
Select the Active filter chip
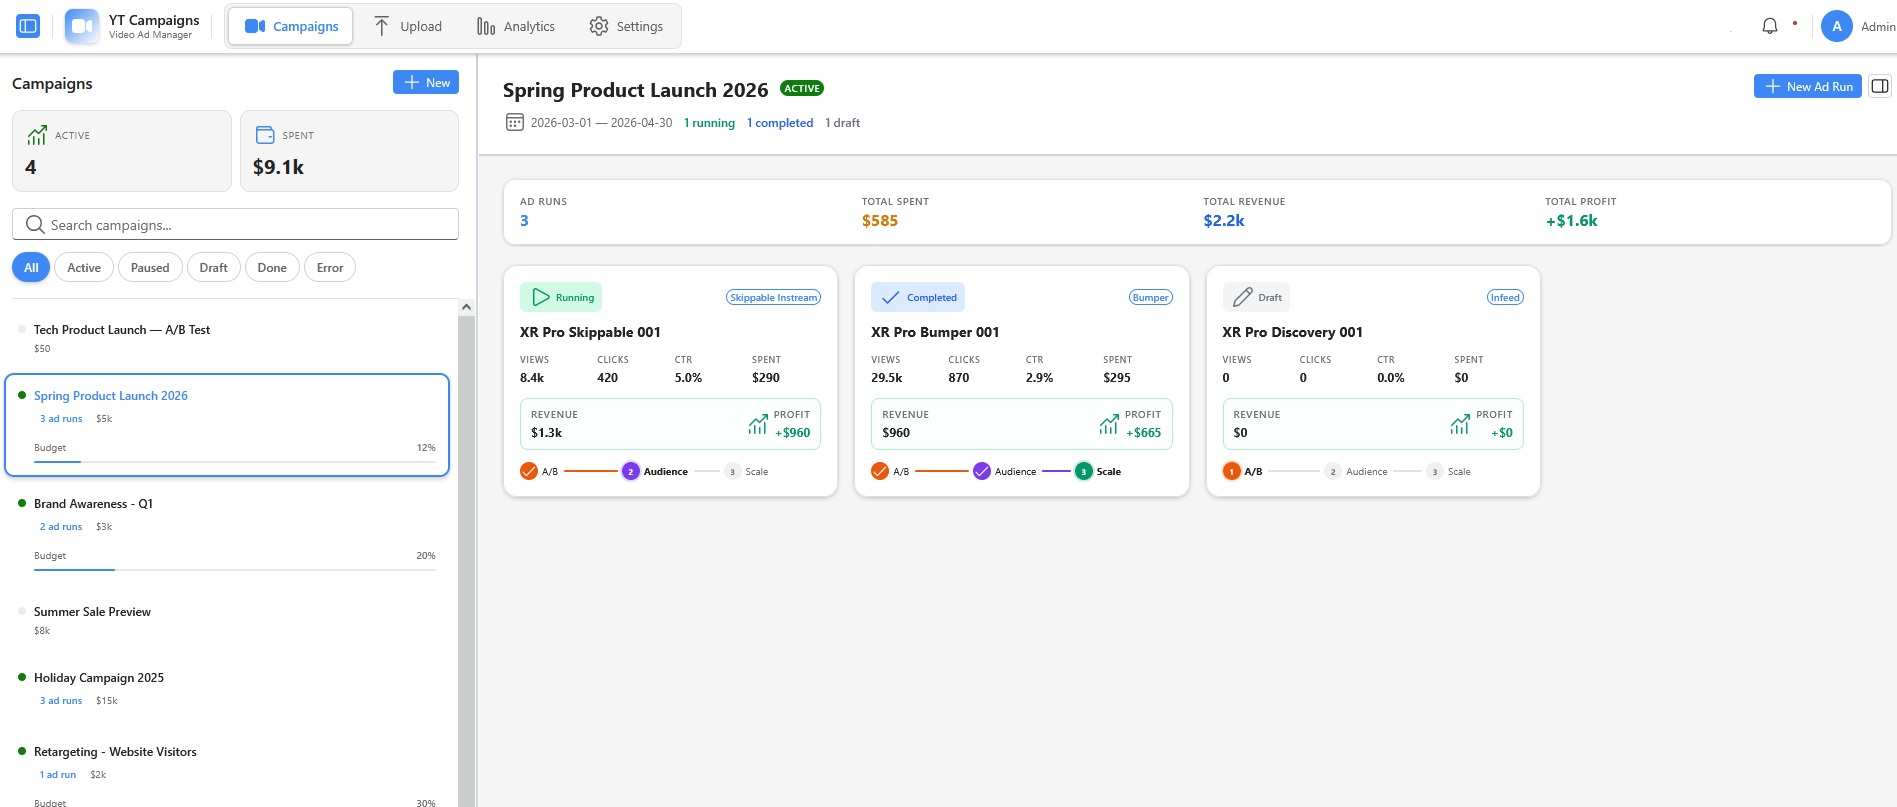tap(84, 268)
